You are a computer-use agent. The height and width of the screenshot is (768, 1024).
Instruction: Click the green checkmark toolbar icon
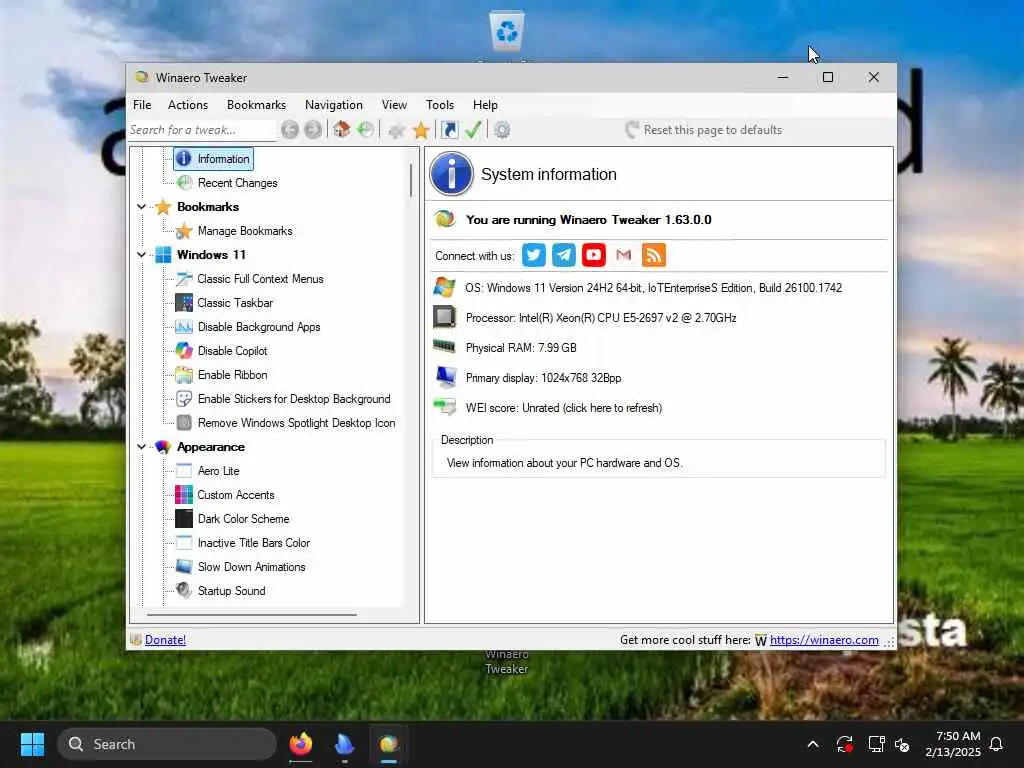[473, 129]
